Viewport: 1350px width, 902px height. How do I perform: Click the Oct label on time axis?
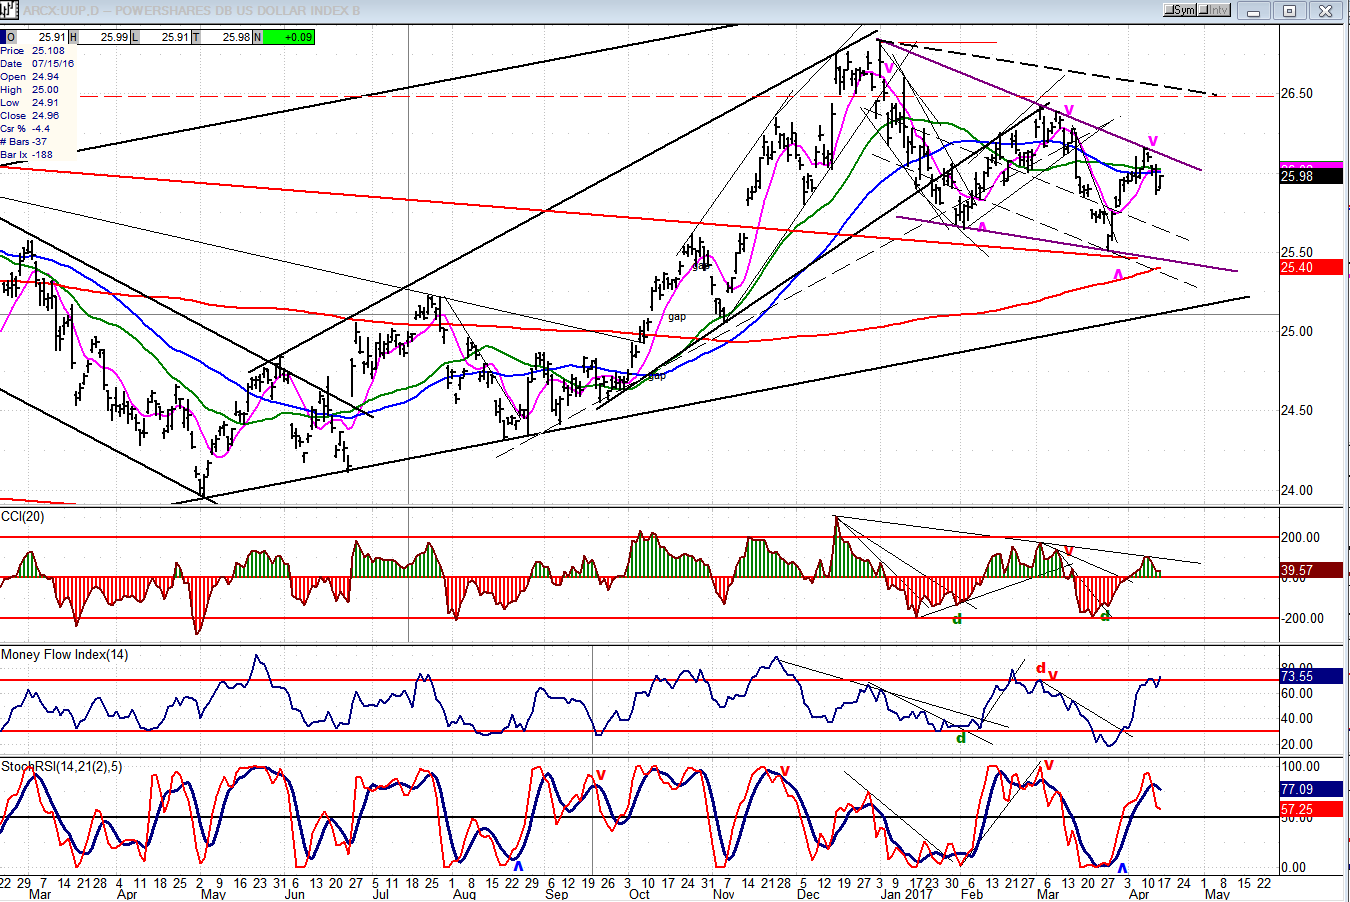coord(639,894)
